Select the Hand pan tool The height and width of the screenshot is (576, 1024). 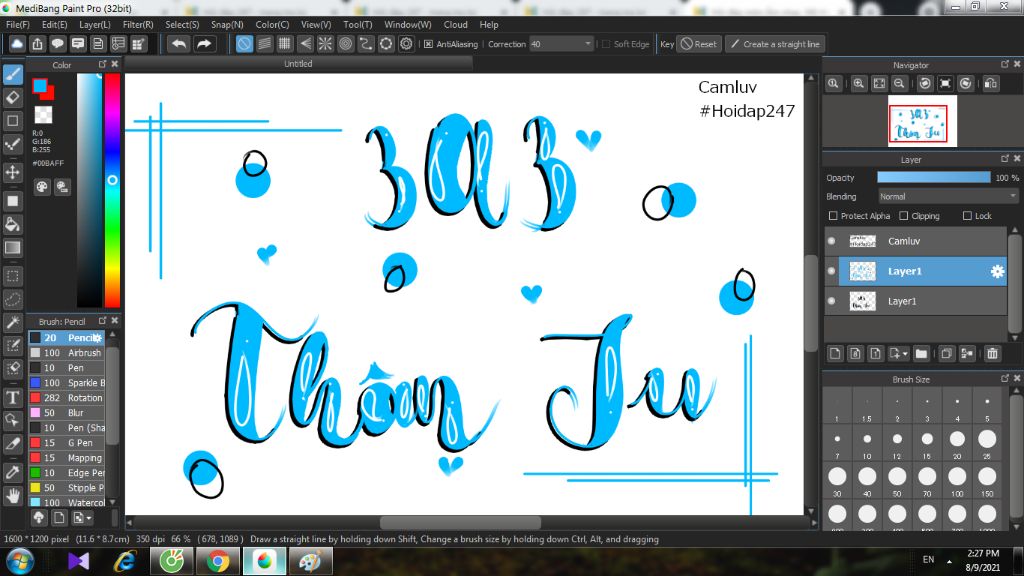pyautogui.click(x=12, y=496)
